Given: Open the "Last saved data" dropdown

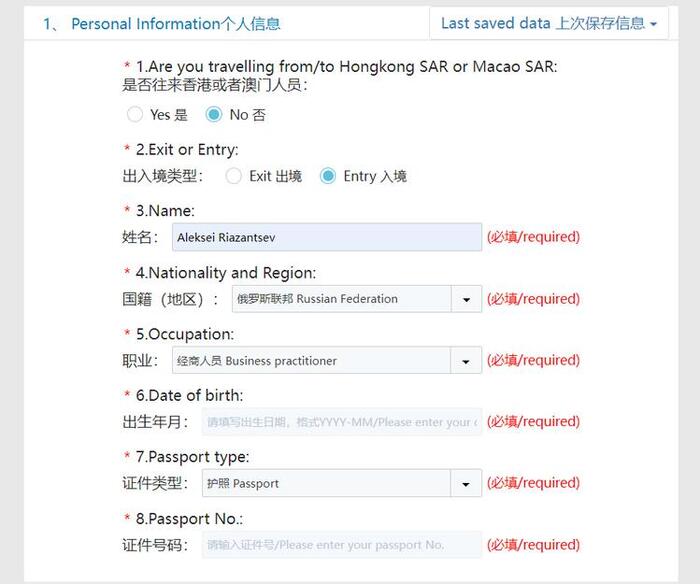Looking at the screenshot, I should 548,23.
